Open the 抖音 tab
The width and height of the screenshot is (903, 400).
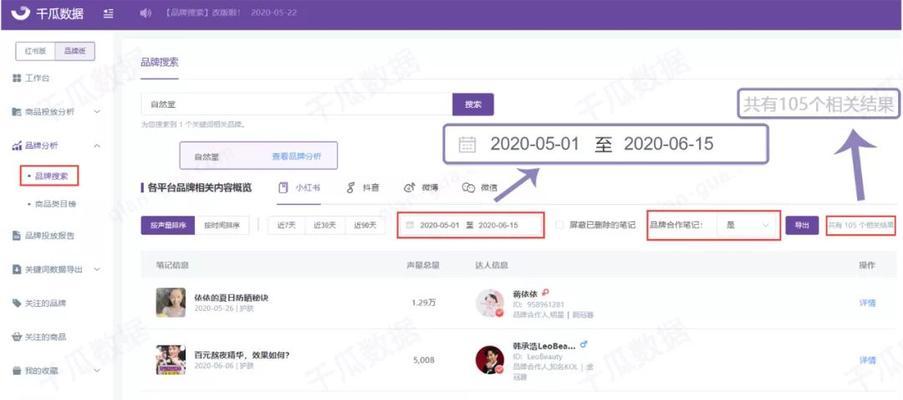362,188
